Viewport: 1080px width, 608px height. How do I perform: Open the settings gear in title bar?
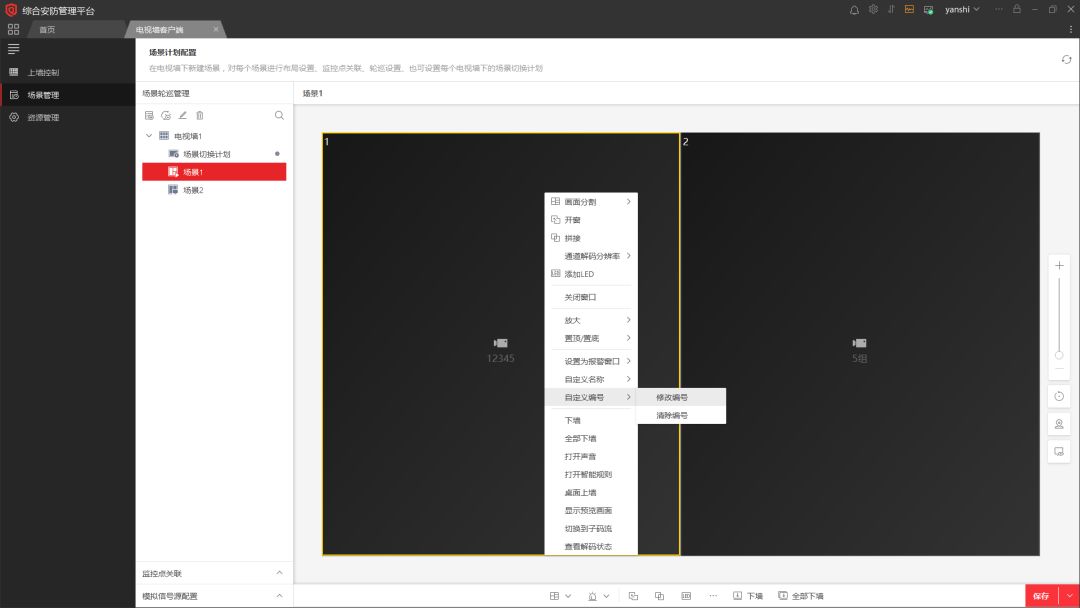coord(873,10)
